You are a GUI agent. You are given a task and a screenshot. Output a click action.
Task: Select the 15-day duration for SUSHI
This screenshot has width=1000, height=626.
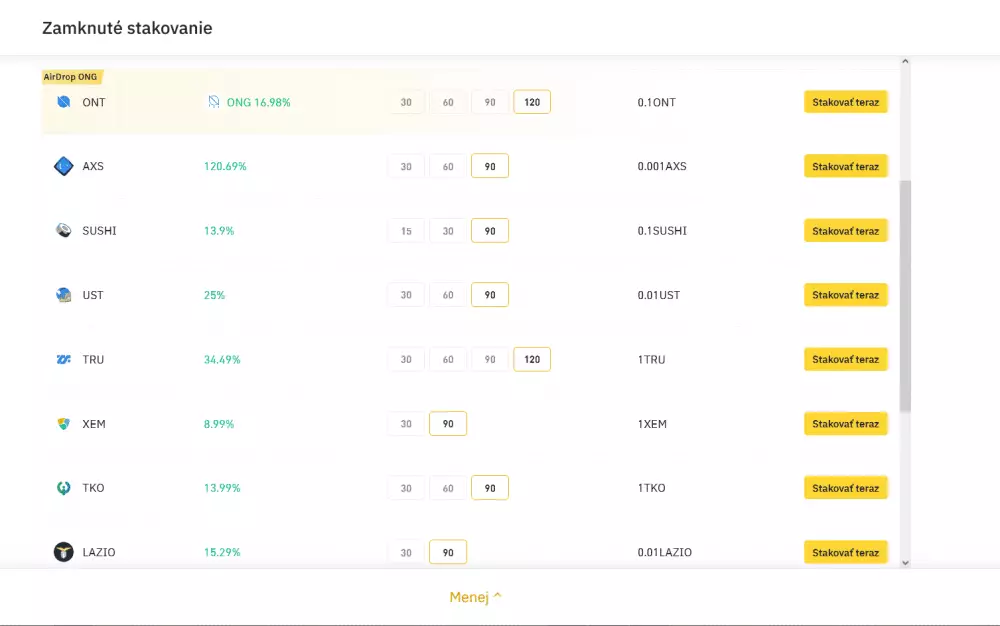(406, 230)
